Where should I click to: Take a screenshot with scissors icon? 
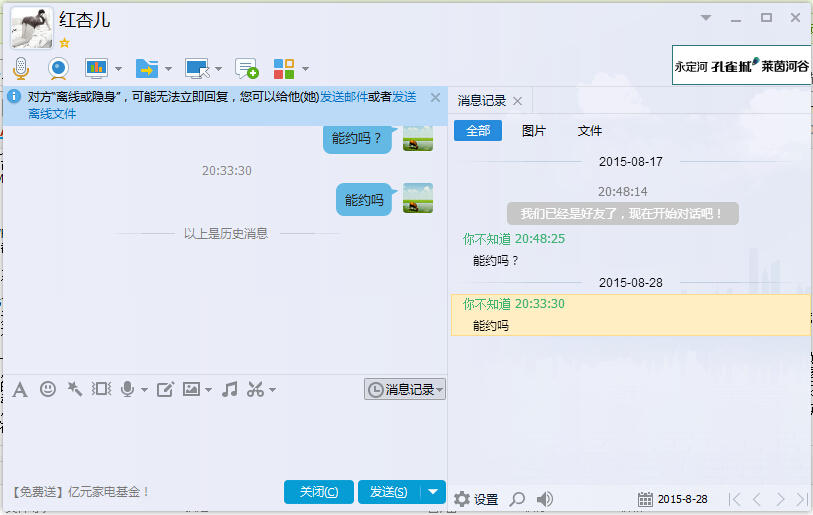click(x=256, y=389)
